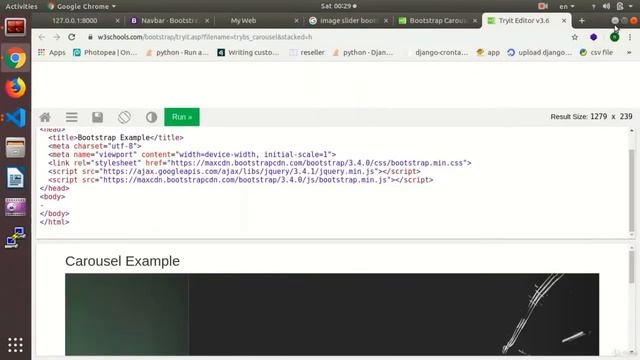Open the Writing custo... bookmark
Image resolution: width=640 pixels, height=360 pixels.
(x=248, y=53)
